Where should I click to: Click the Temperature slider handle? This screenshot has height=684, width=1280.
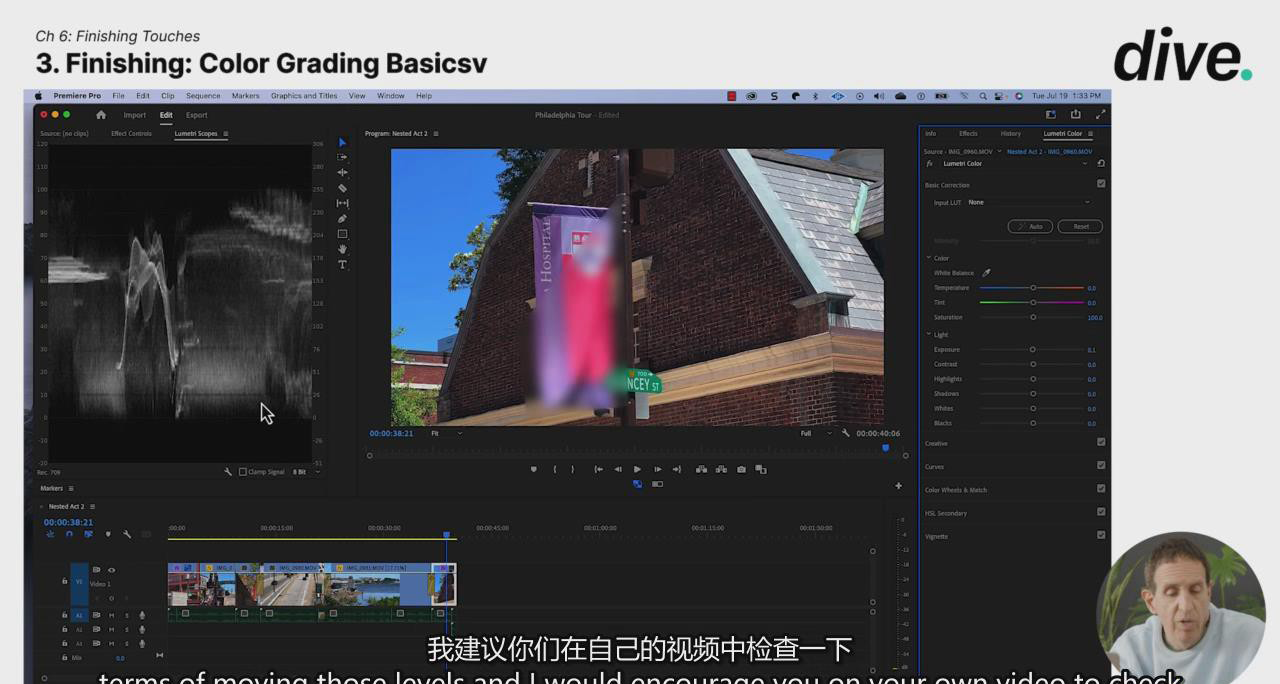pyautogui.click(x=1033, y=288)
